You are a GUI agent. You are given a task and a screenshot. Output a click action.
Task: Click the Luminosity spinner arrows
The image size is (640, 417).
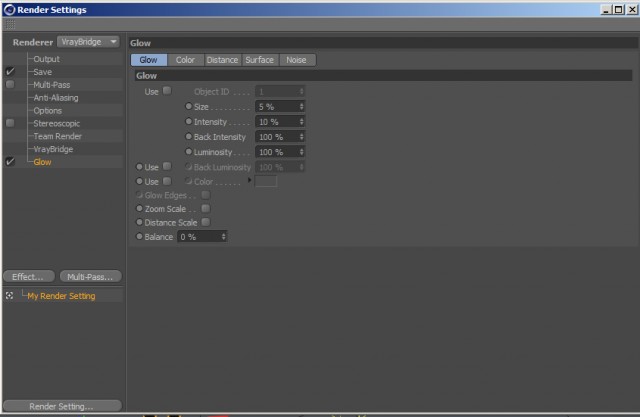tap(302, 152)
